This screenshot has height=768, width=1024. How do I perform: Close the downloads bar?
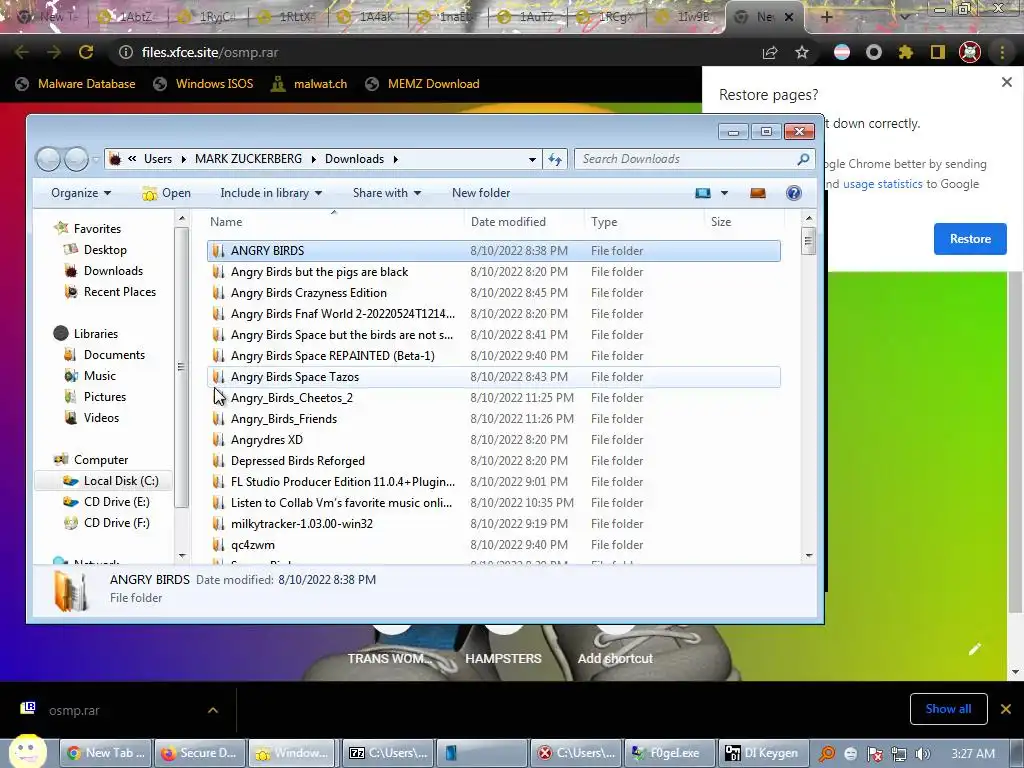click(x=1006, y=709)
